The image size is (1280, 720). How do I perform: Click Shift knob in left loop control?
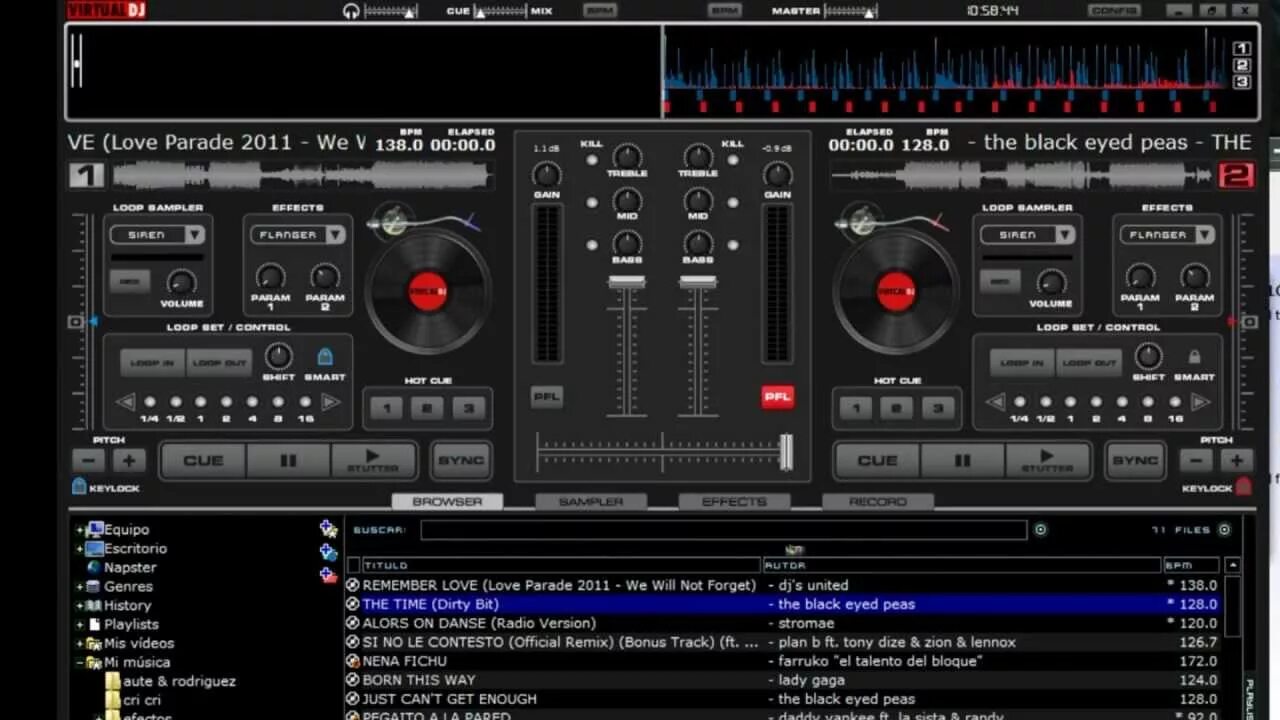click(x=278, y=356)
